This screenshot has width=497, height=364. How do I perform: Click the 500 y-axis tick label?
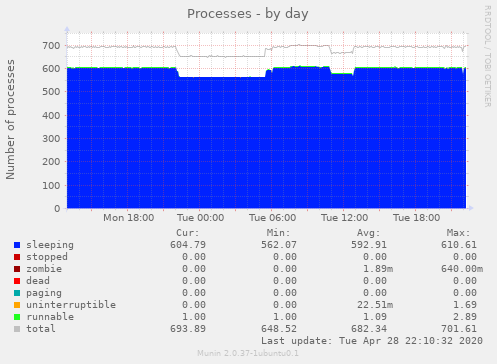(51, 92)
